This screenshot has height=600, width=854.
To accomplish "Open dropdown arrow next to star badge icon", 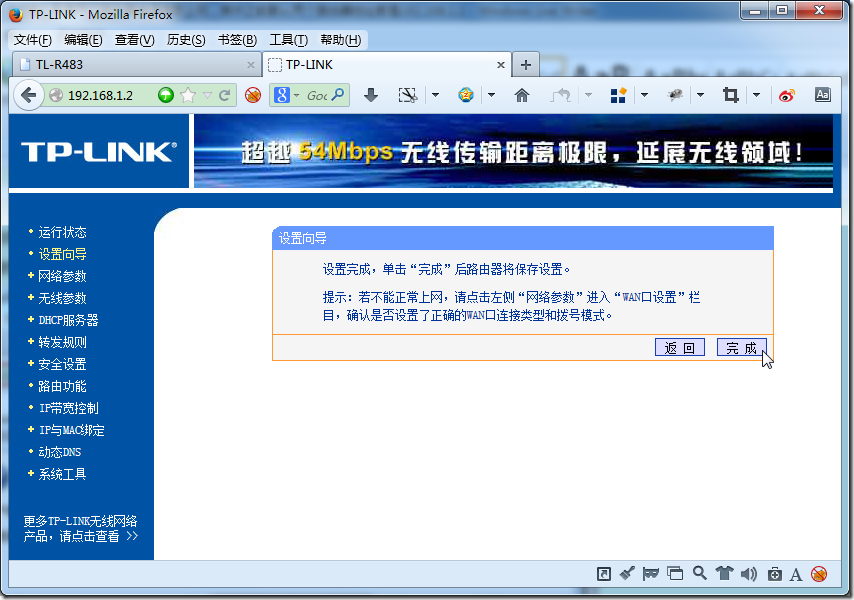I will (491, 95).
